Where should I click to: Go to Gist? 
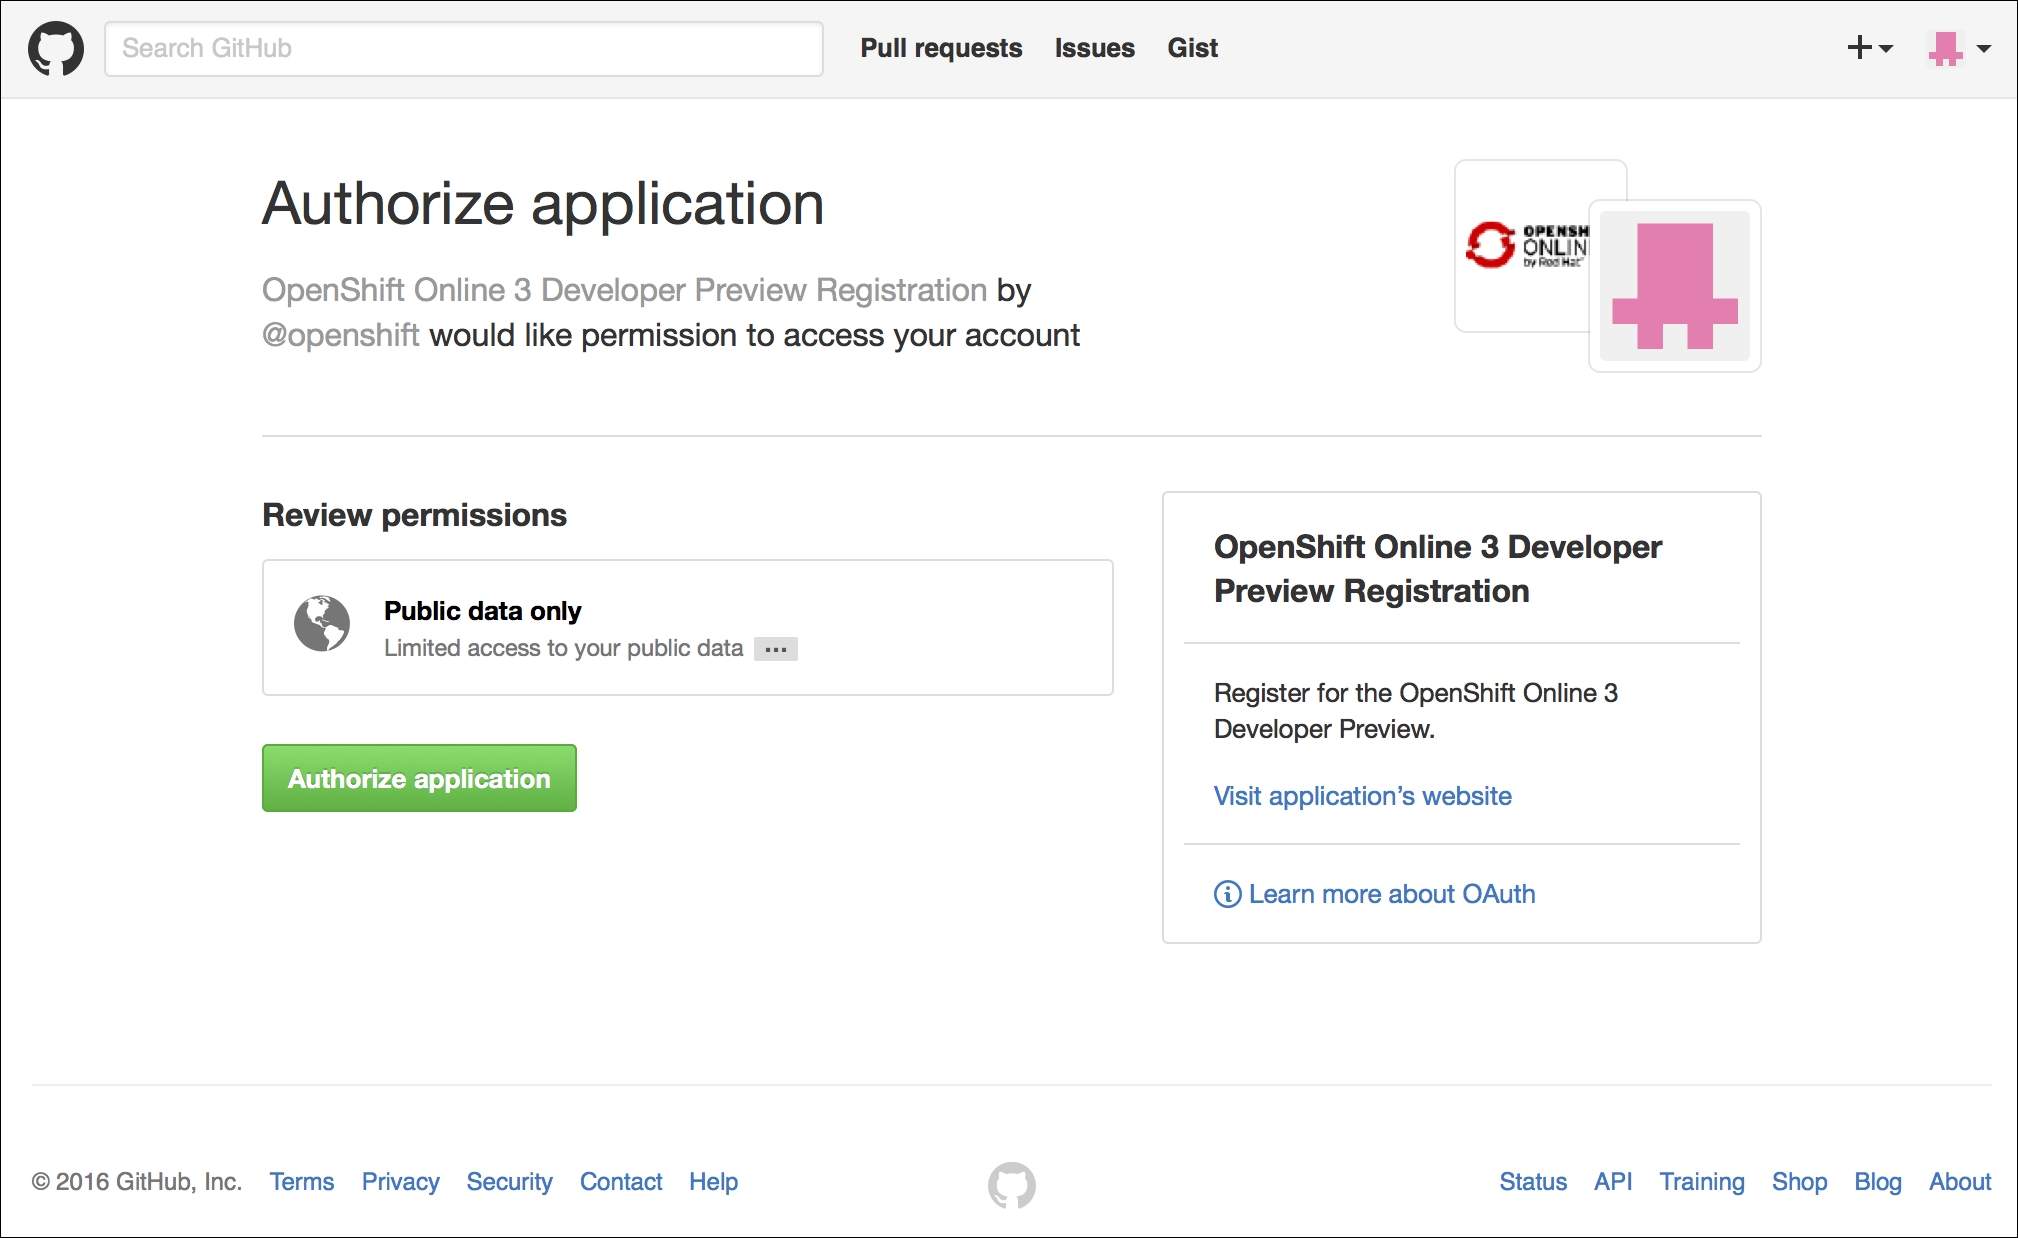coord(1192,48)
